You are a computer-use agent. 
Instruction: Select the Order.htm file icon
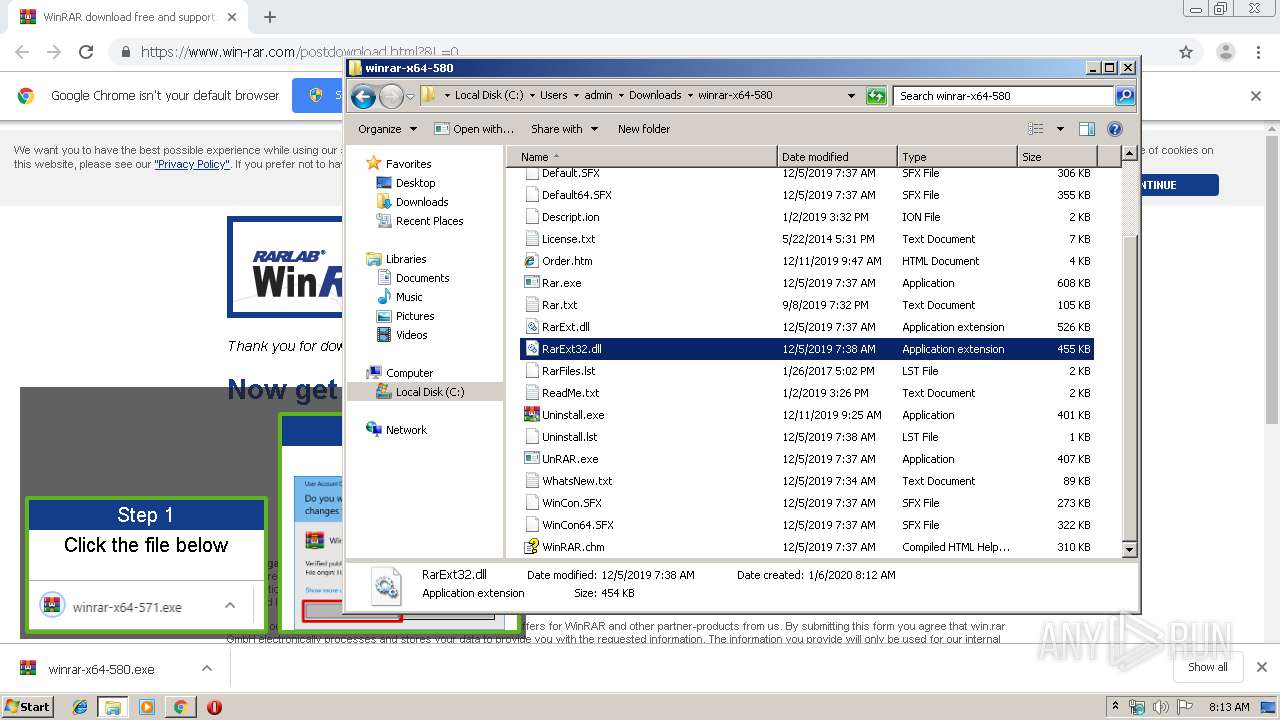tap(532, 261)
